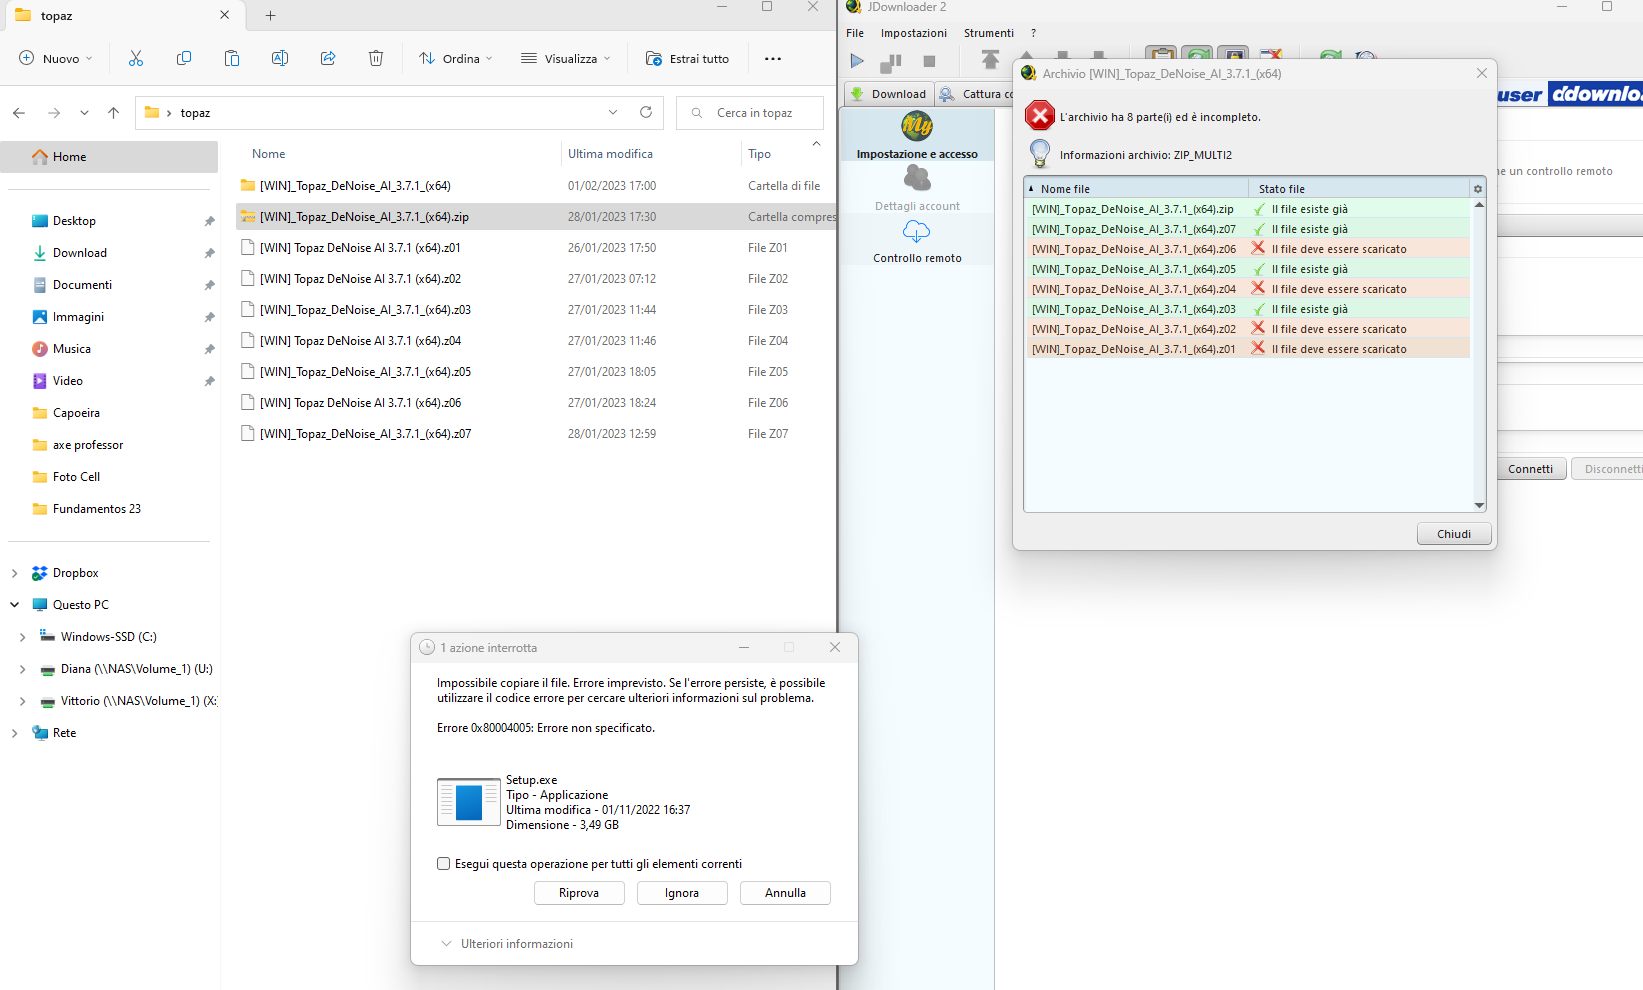The image size is (1643, 990).
Task: Expand Windows-SSD (C:) tree node
Action: tap(22, 637)
